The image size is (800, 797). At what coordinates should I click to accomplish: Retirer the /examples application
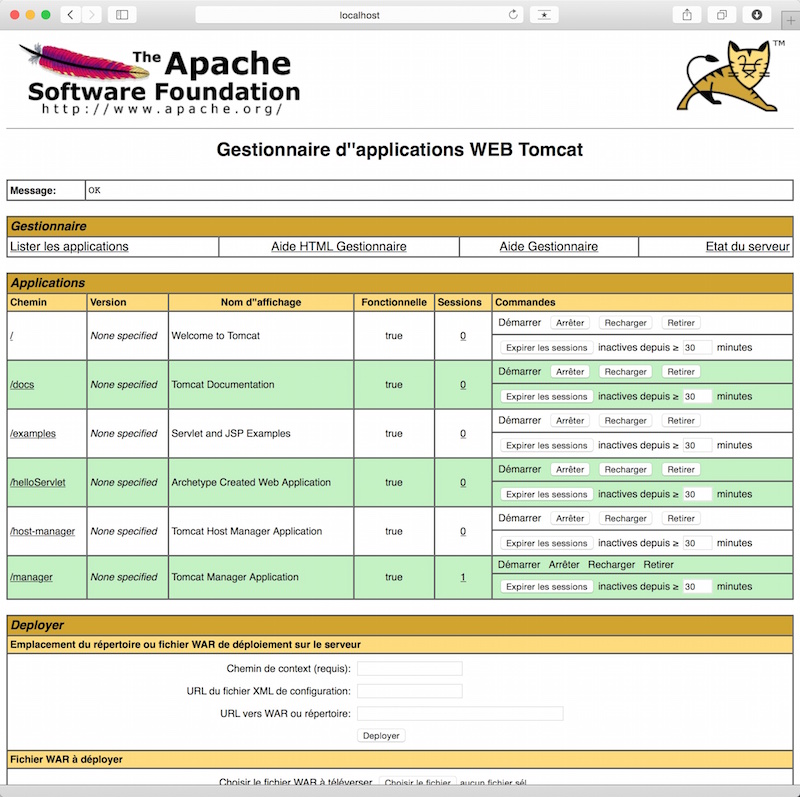click(681, 421)
